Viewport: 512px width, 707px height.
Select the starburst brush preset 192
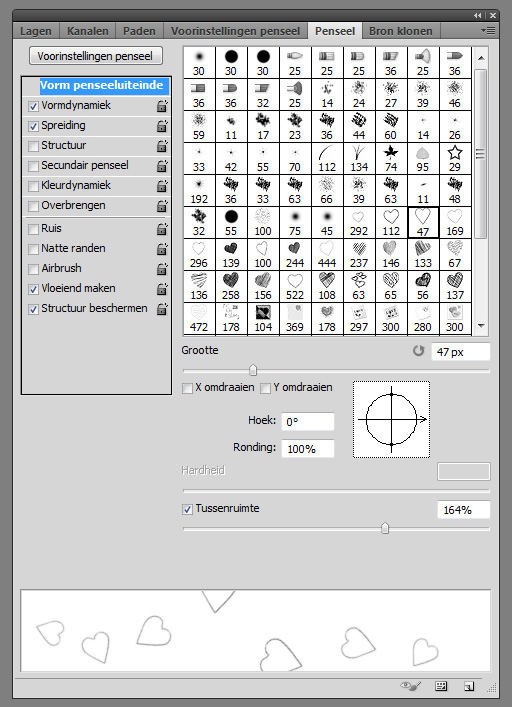click(199, 191)
